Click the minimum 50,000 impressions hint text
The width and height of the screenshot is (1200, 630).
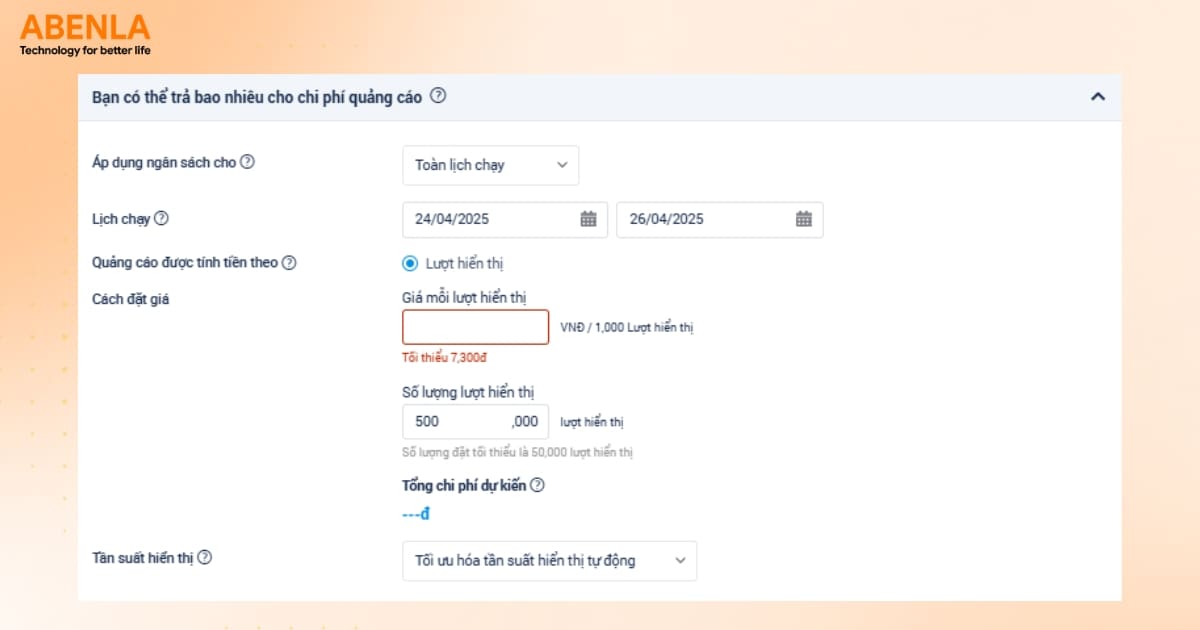click(x=518, y=452)
